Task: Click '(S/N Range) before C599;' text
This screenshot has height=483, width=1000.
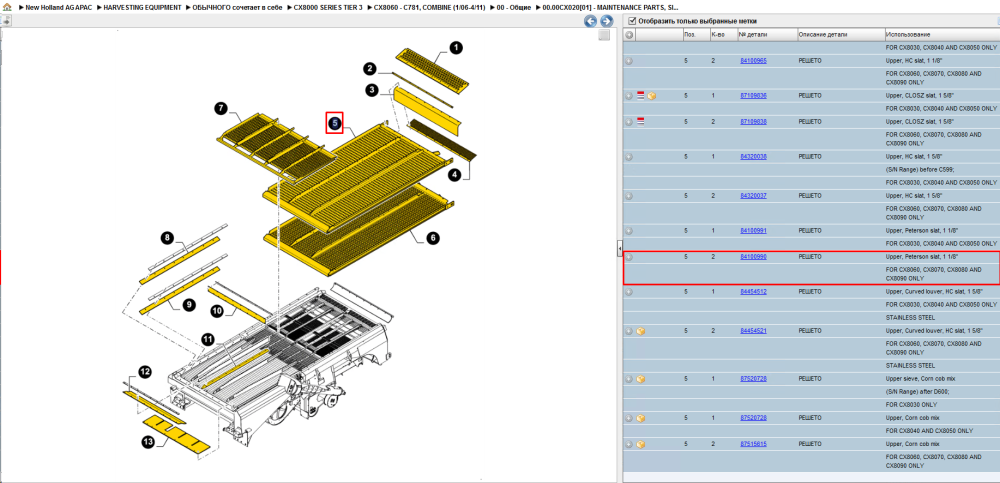Action: pos(919,170)
